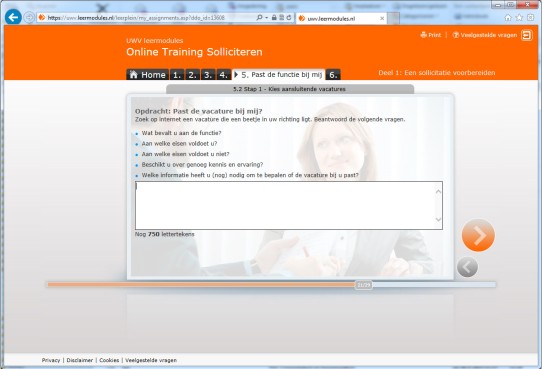Click the exit/logout icon in orange header
Viewport: 542px width, 369px height.
point(527,35)
